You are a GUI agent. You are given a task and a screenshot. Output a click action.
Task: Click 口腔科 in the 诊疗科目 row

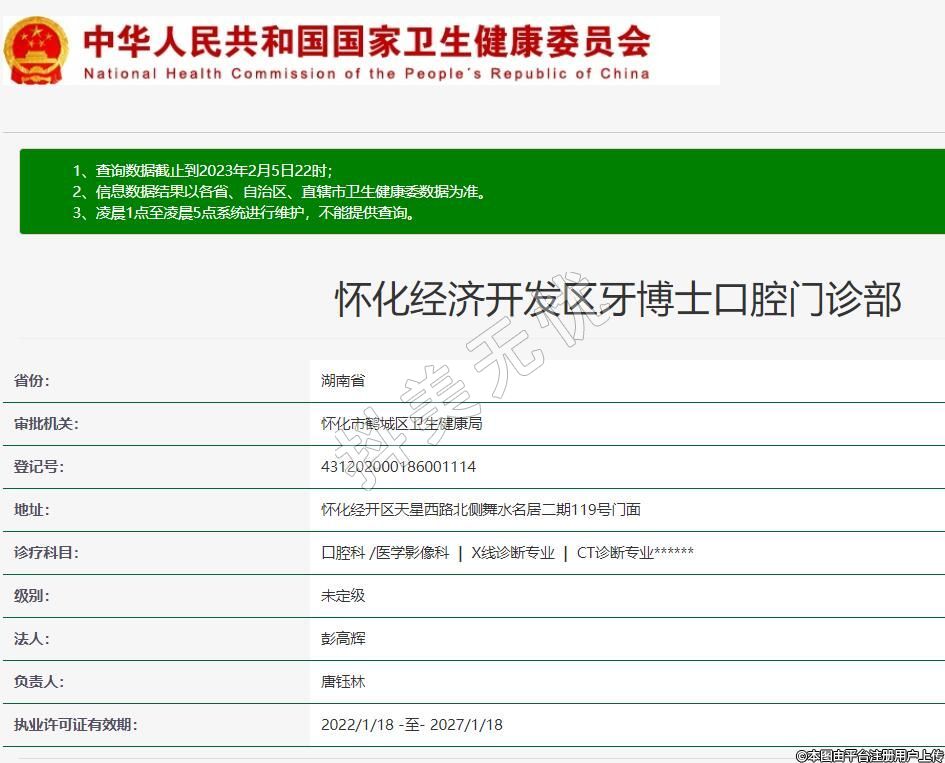343,553
